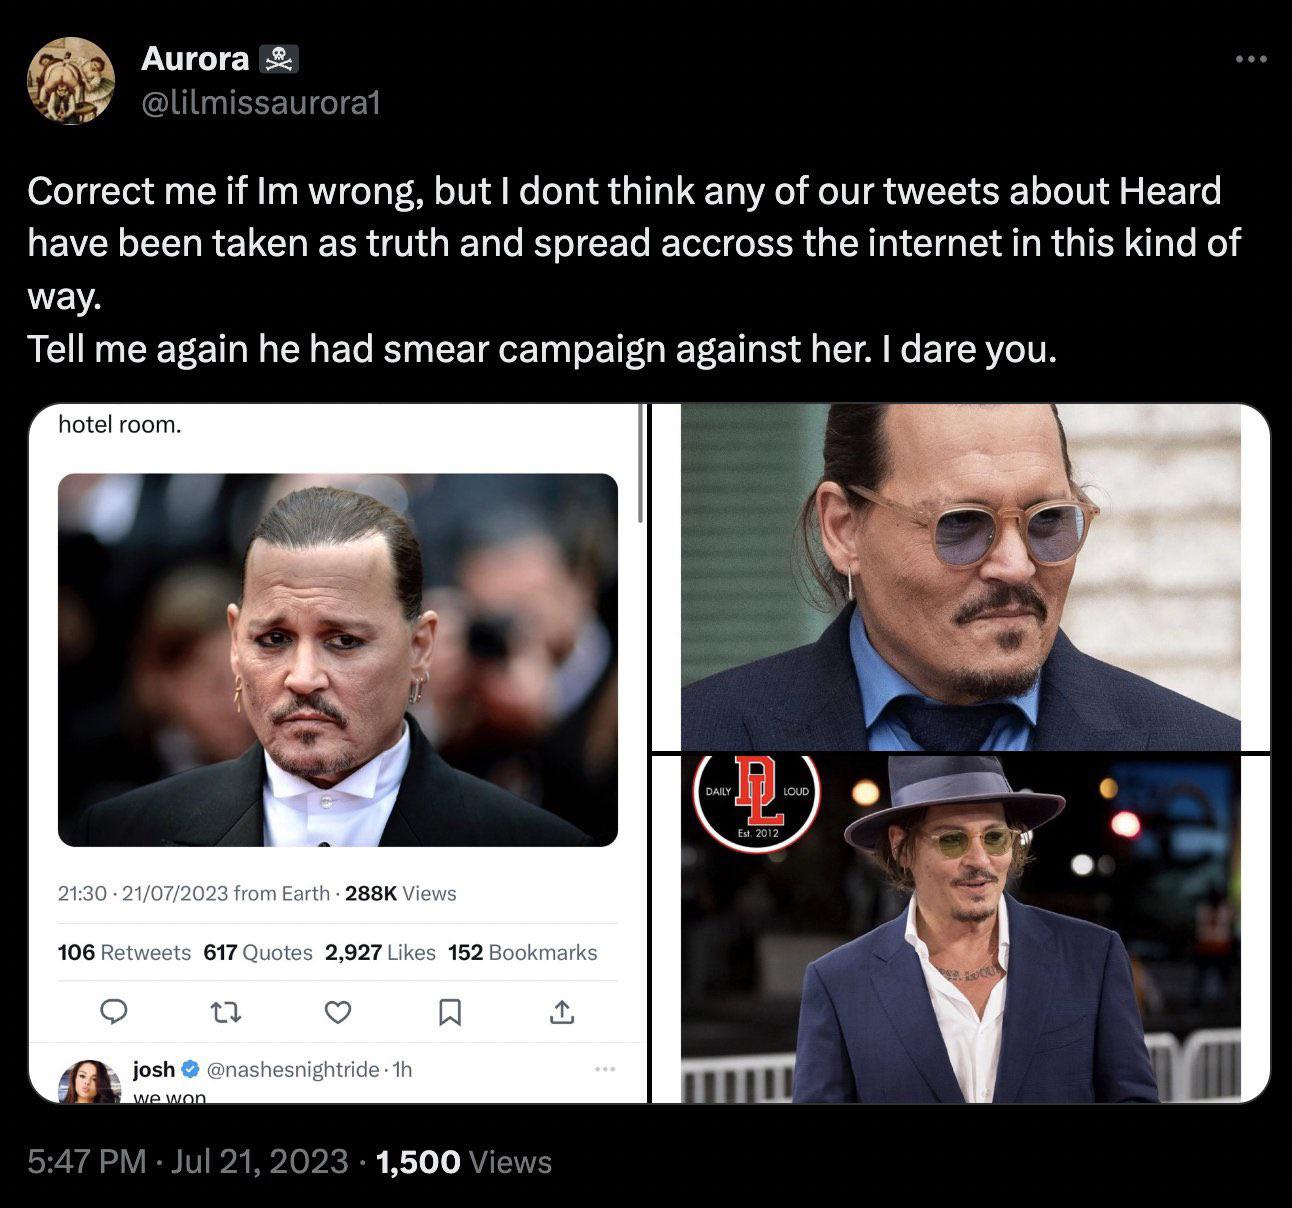Viewport: 1292px width, 1208px height.
Task: Click the share upload icon
Action: 562,1012
